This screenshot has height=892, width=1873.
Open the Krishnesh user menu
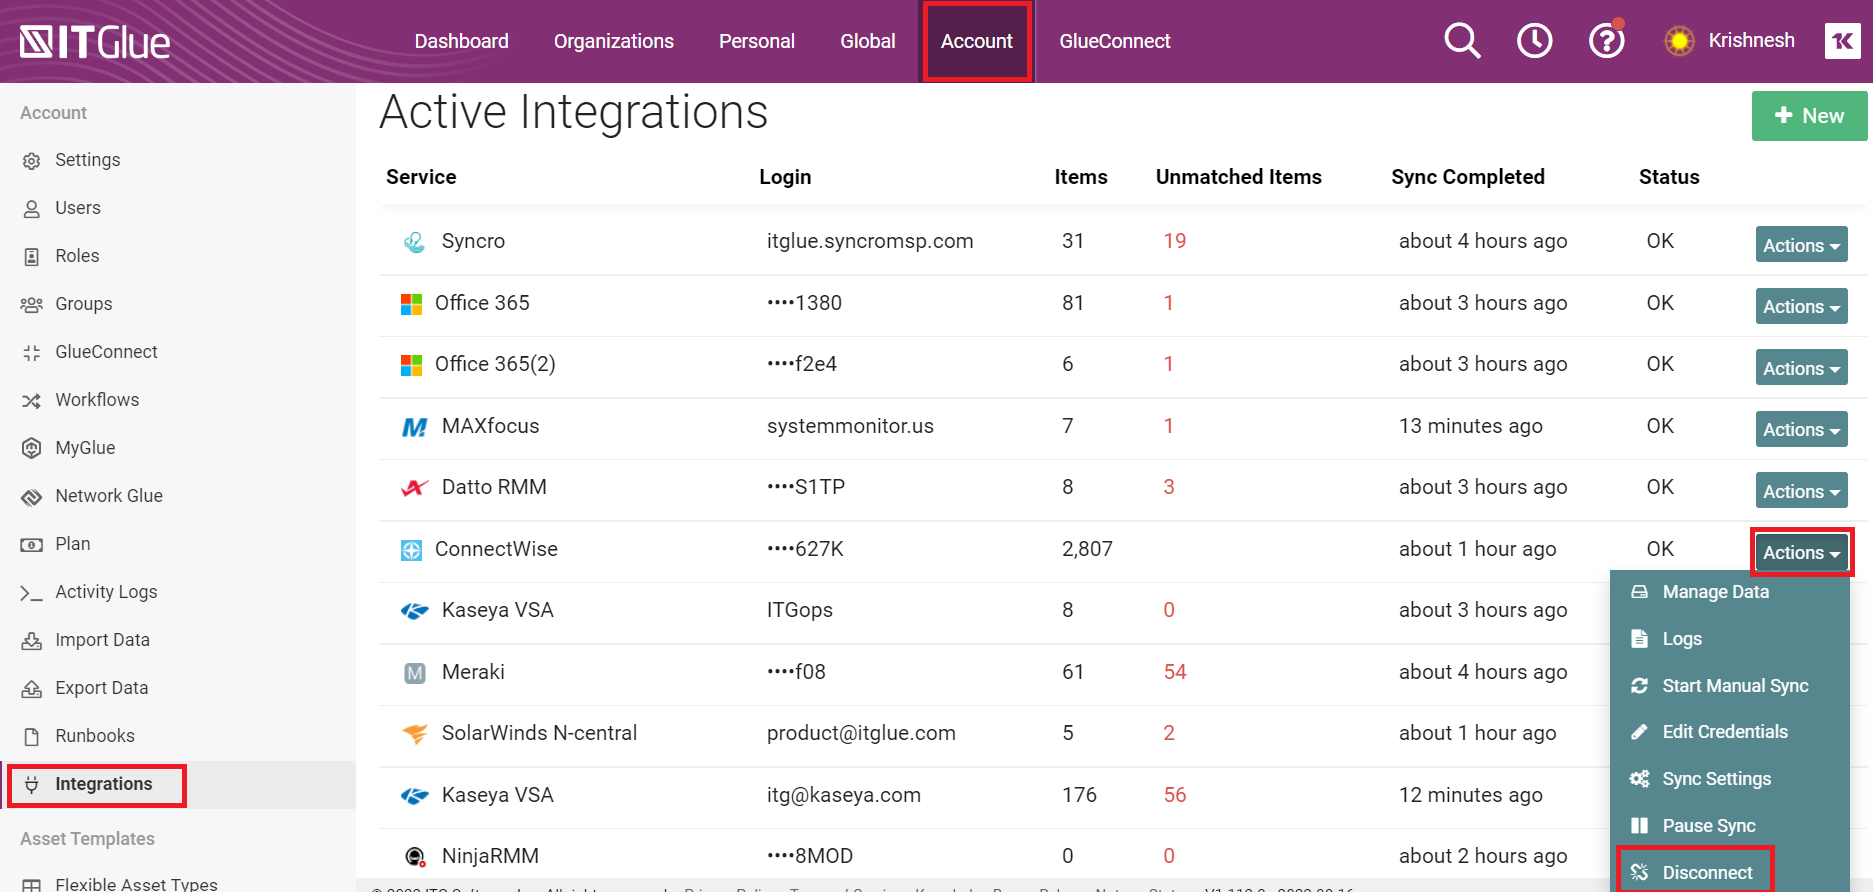1730,41
